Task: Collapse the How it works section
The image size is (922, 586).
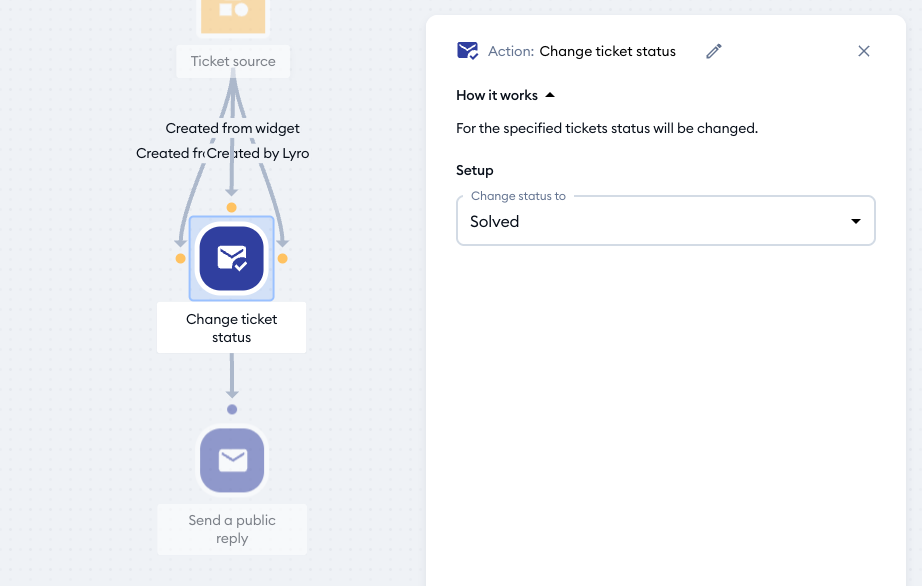Action: coord(505,95)
